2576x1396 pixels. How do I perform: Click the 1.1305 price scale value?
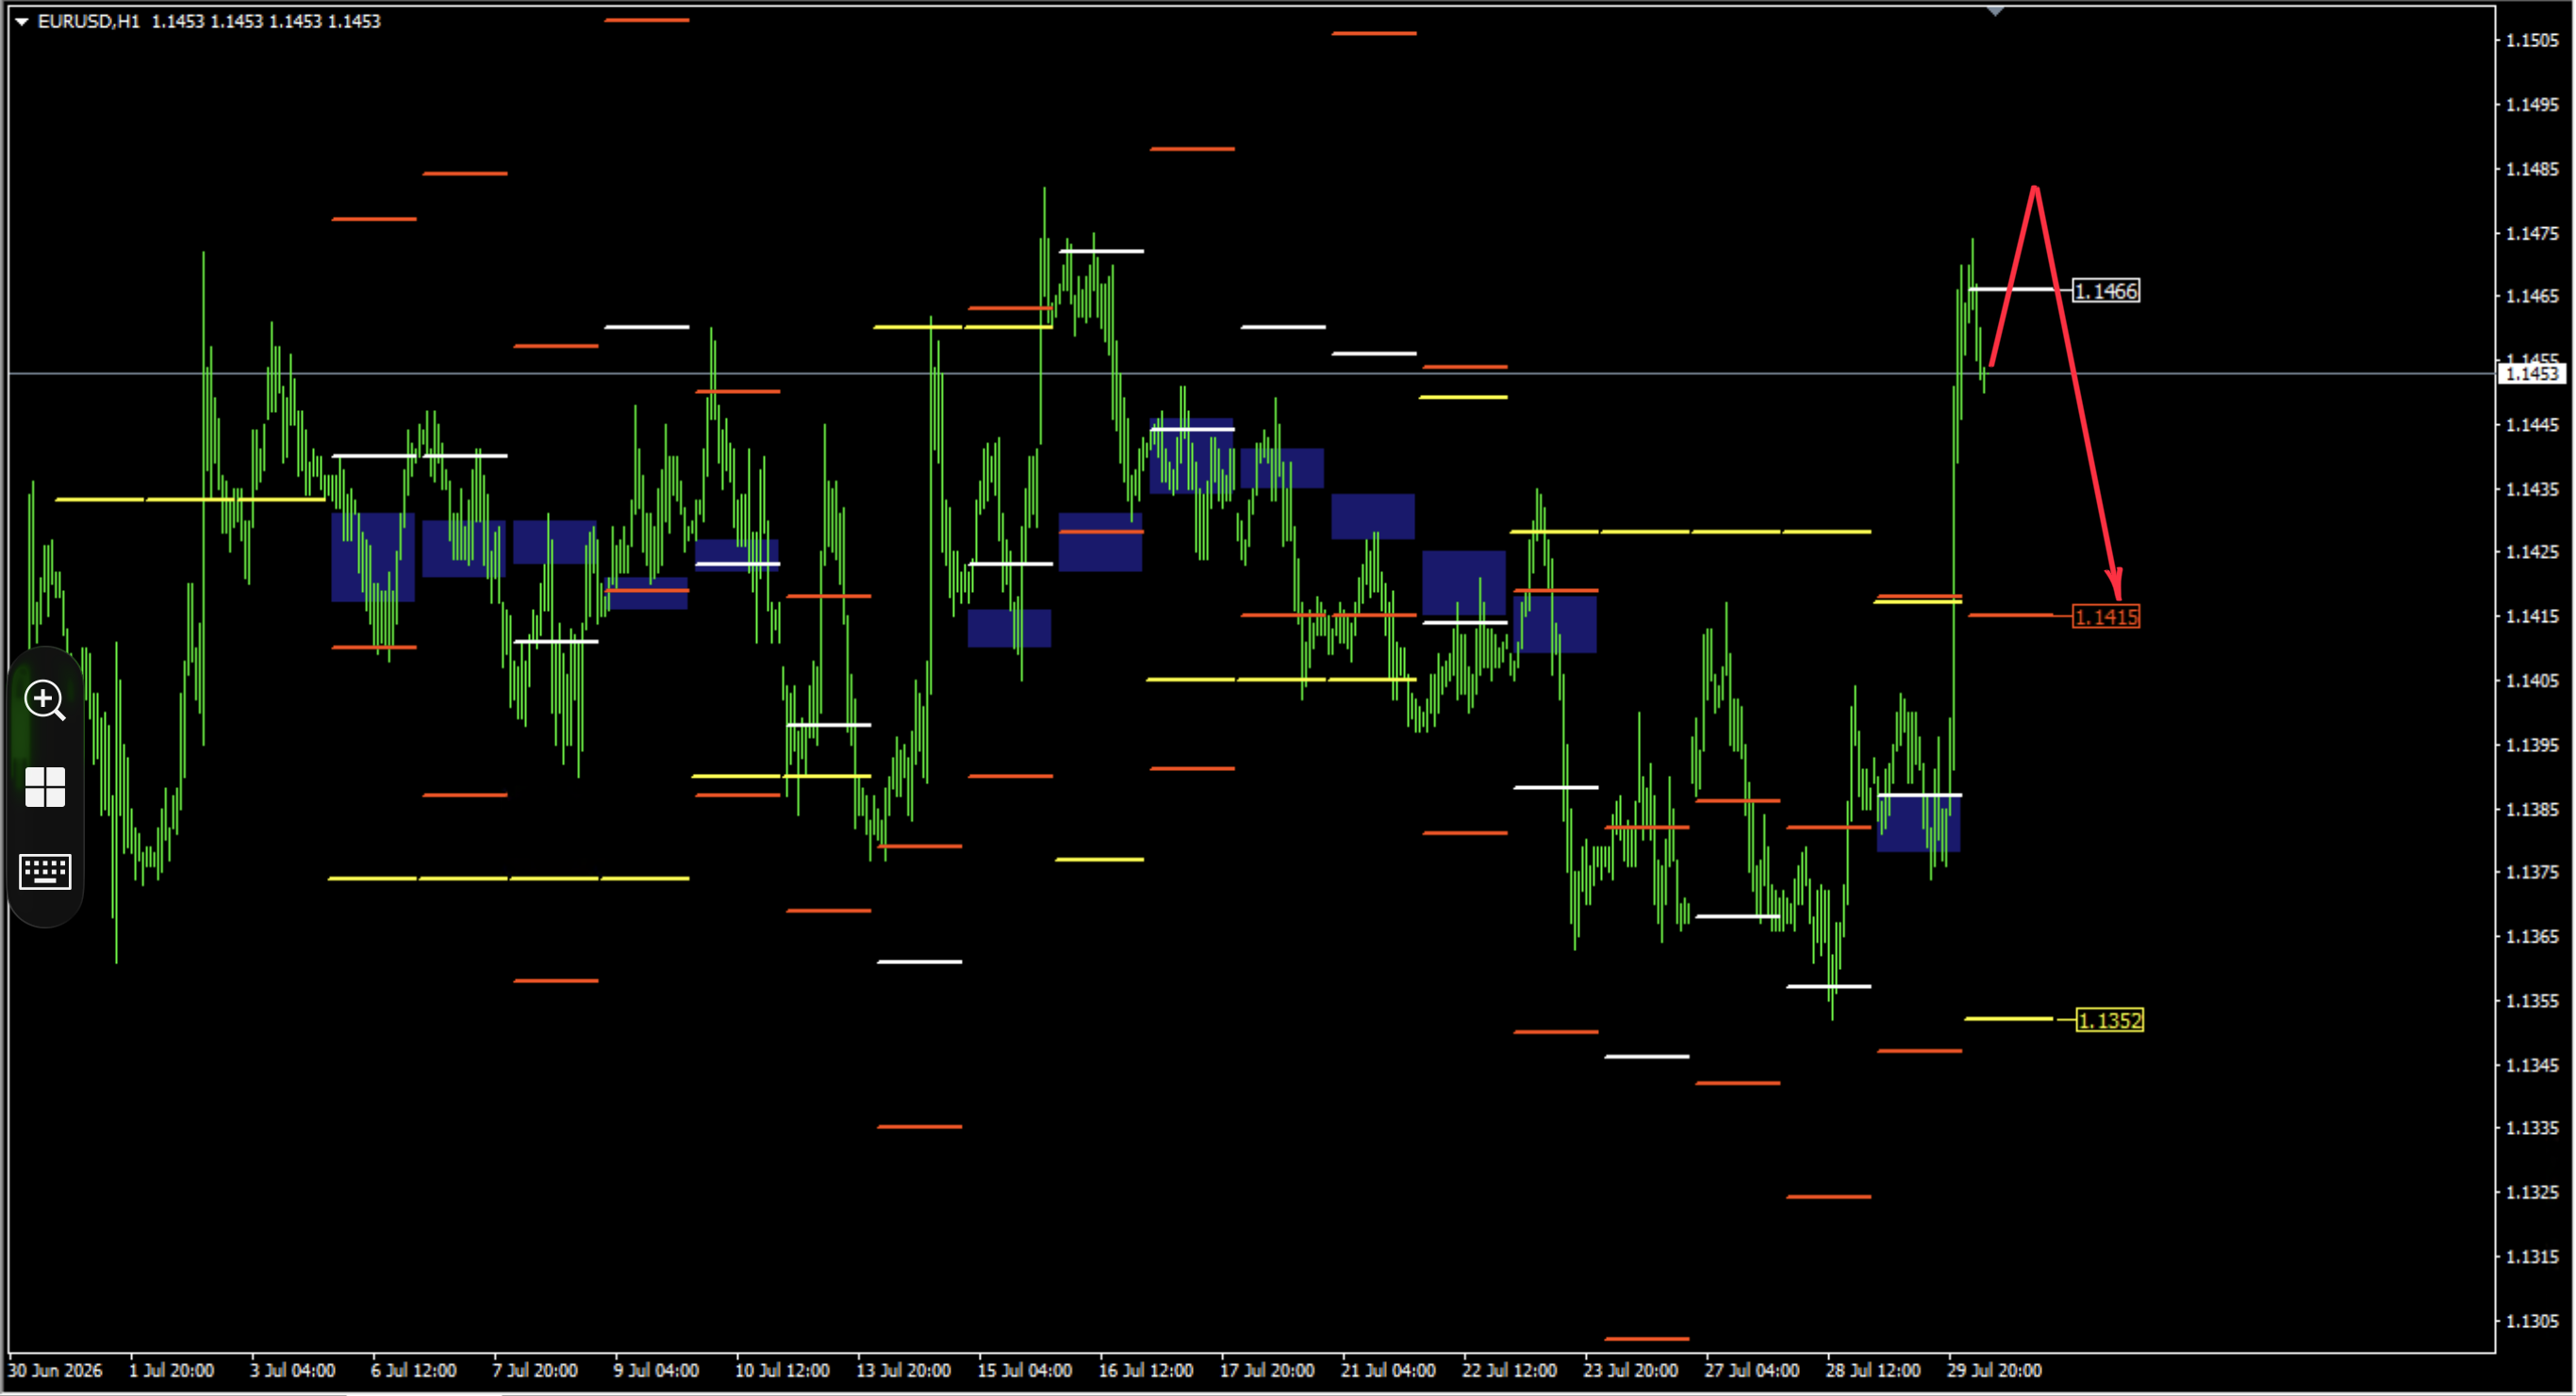2532,1321
